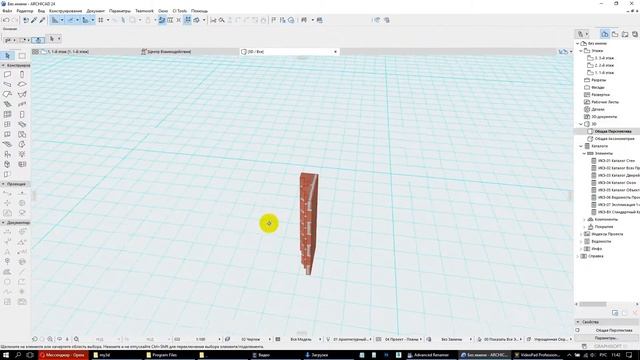Open the 02 Чертеж layer combination dropdown

[x=269, y=339]
